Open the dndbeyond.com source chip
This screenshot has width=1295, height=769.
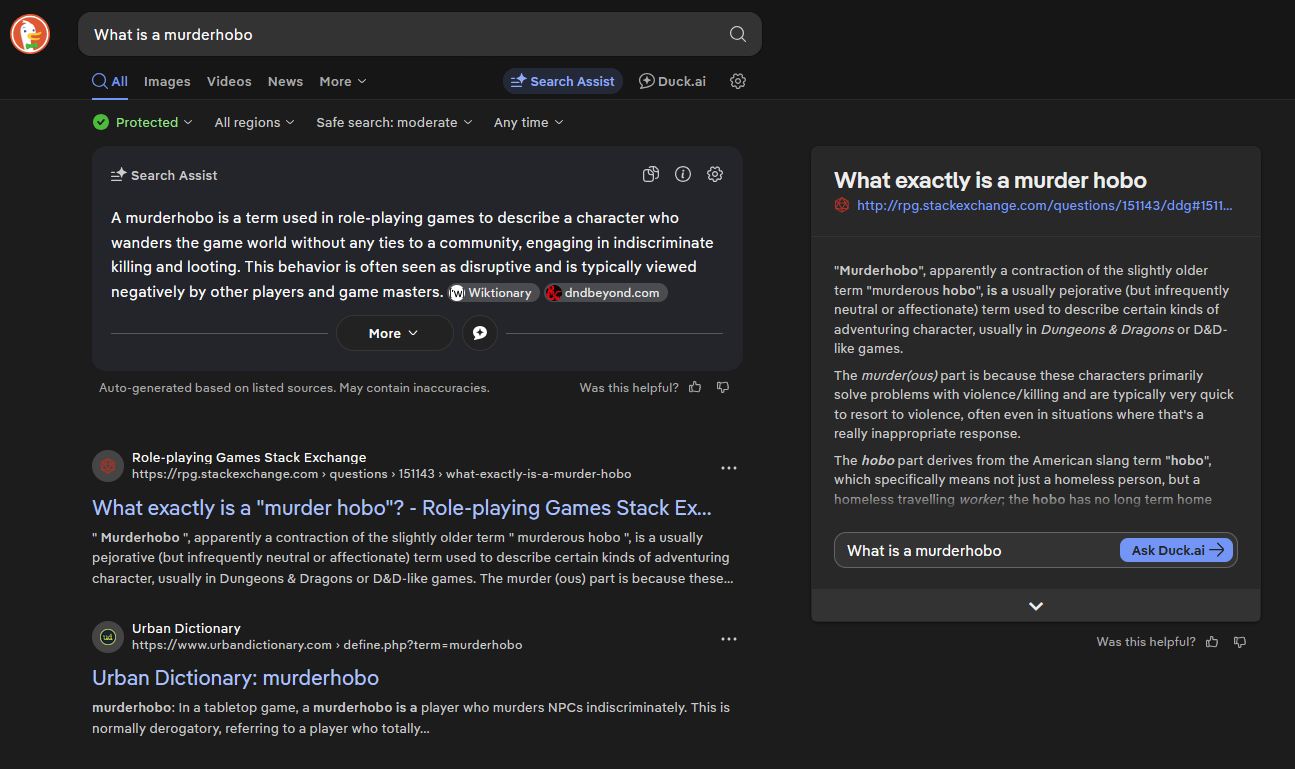coord(606,293)
